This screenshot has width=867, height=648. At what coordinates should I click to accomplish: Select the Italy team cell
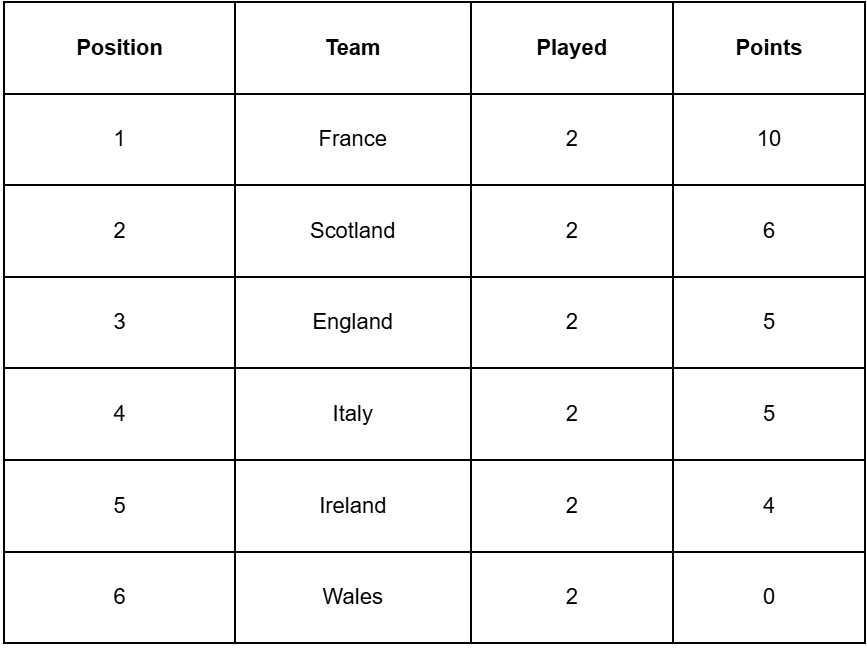[352, 414]
